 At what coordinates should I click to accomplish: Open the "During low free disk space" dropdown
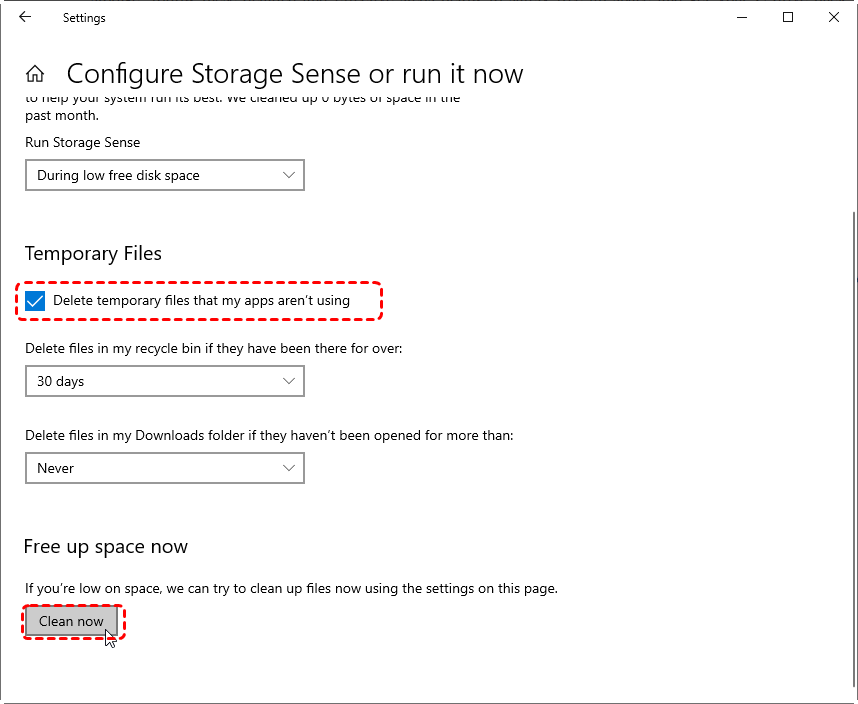coord(150,175)
